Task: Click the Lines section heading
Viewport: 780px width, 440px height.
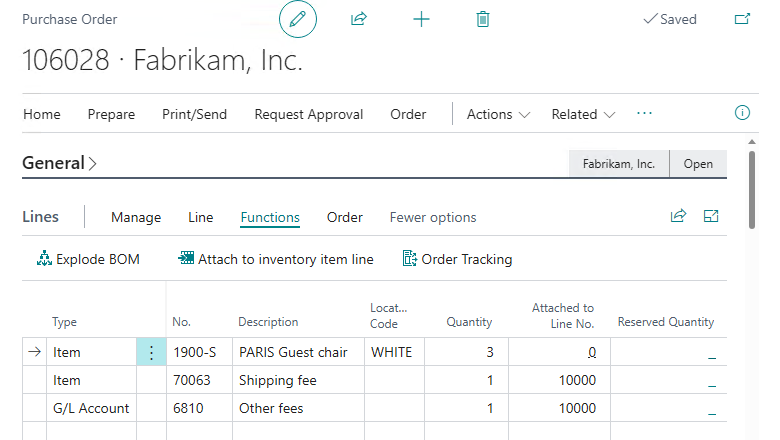Action: coord(41,217)
